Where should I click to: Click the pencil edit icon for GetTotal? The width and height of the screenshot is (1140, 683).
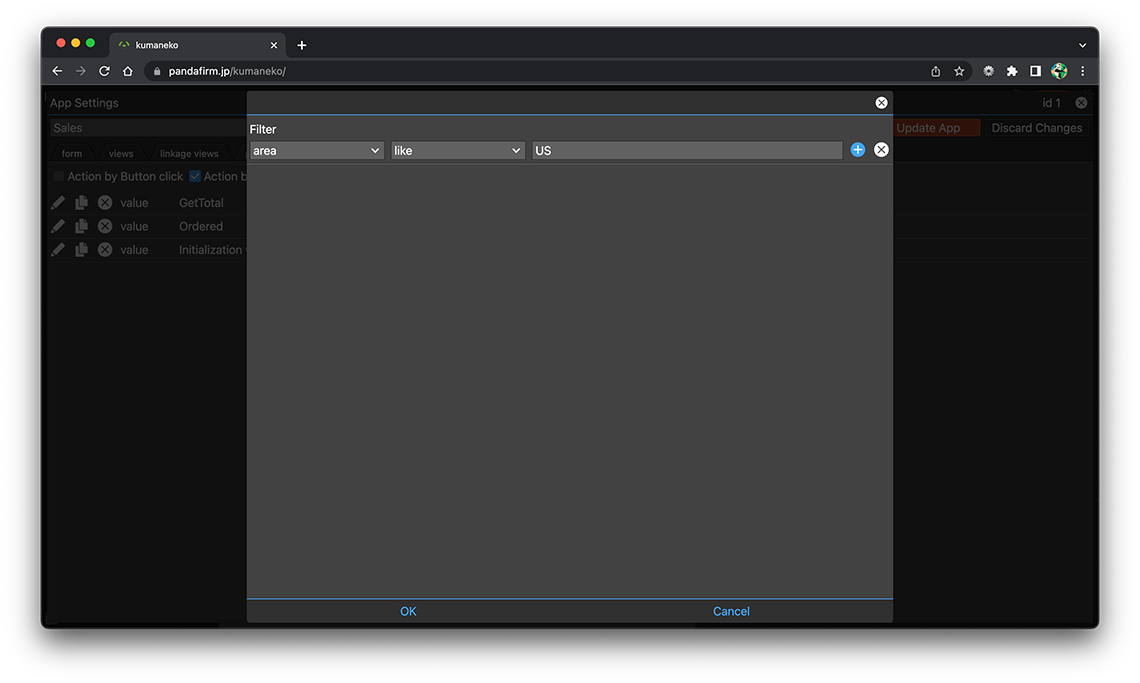point(58,203)
